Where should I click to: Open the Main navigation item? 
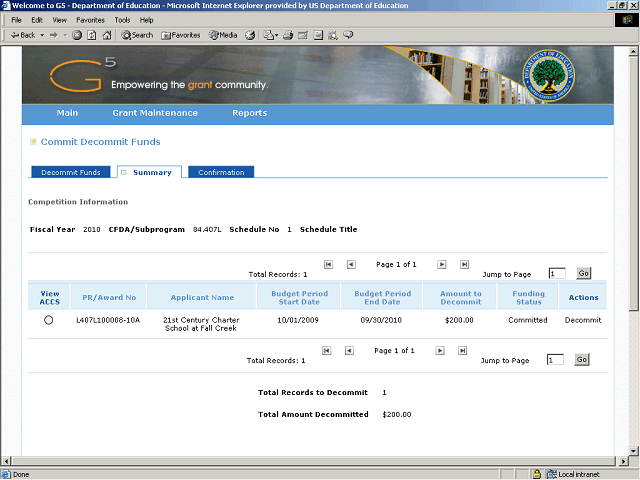coord(67,113)
